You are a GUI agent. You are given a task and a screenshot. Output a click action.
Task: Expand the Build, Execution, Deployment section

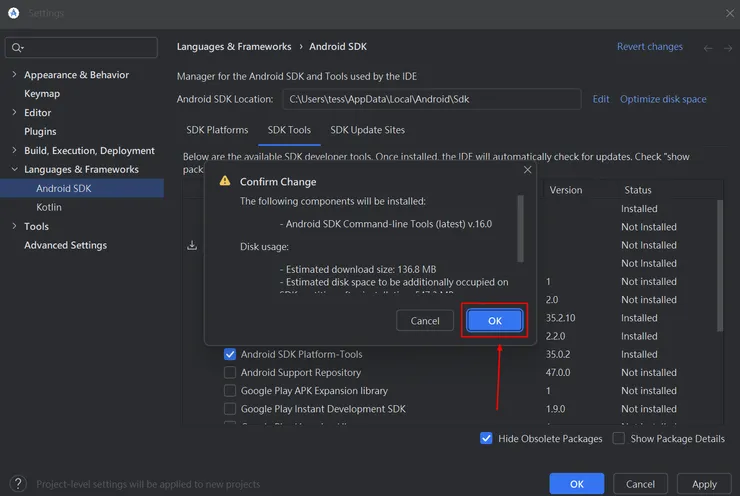coord(13,151)
